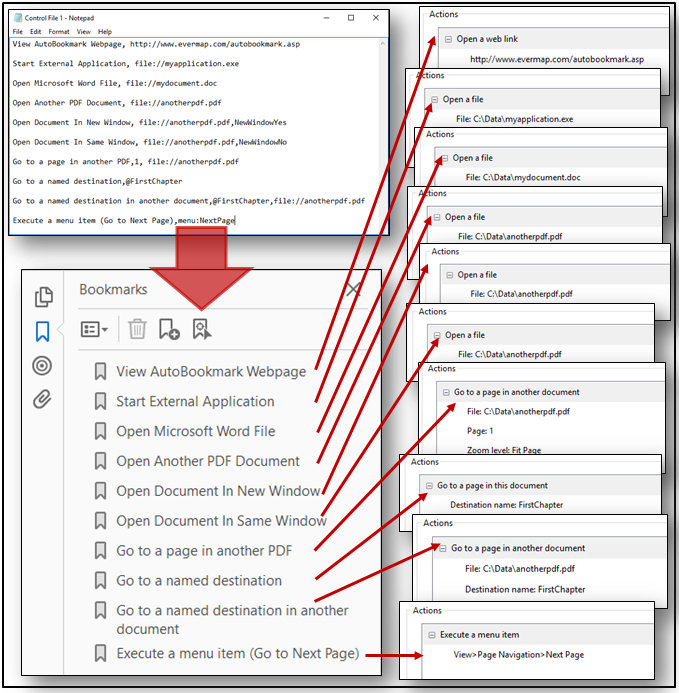This screenshot has height=693, width=679.
Task: Collapse Open a file action for myapplication.exe
Action: 435,100
